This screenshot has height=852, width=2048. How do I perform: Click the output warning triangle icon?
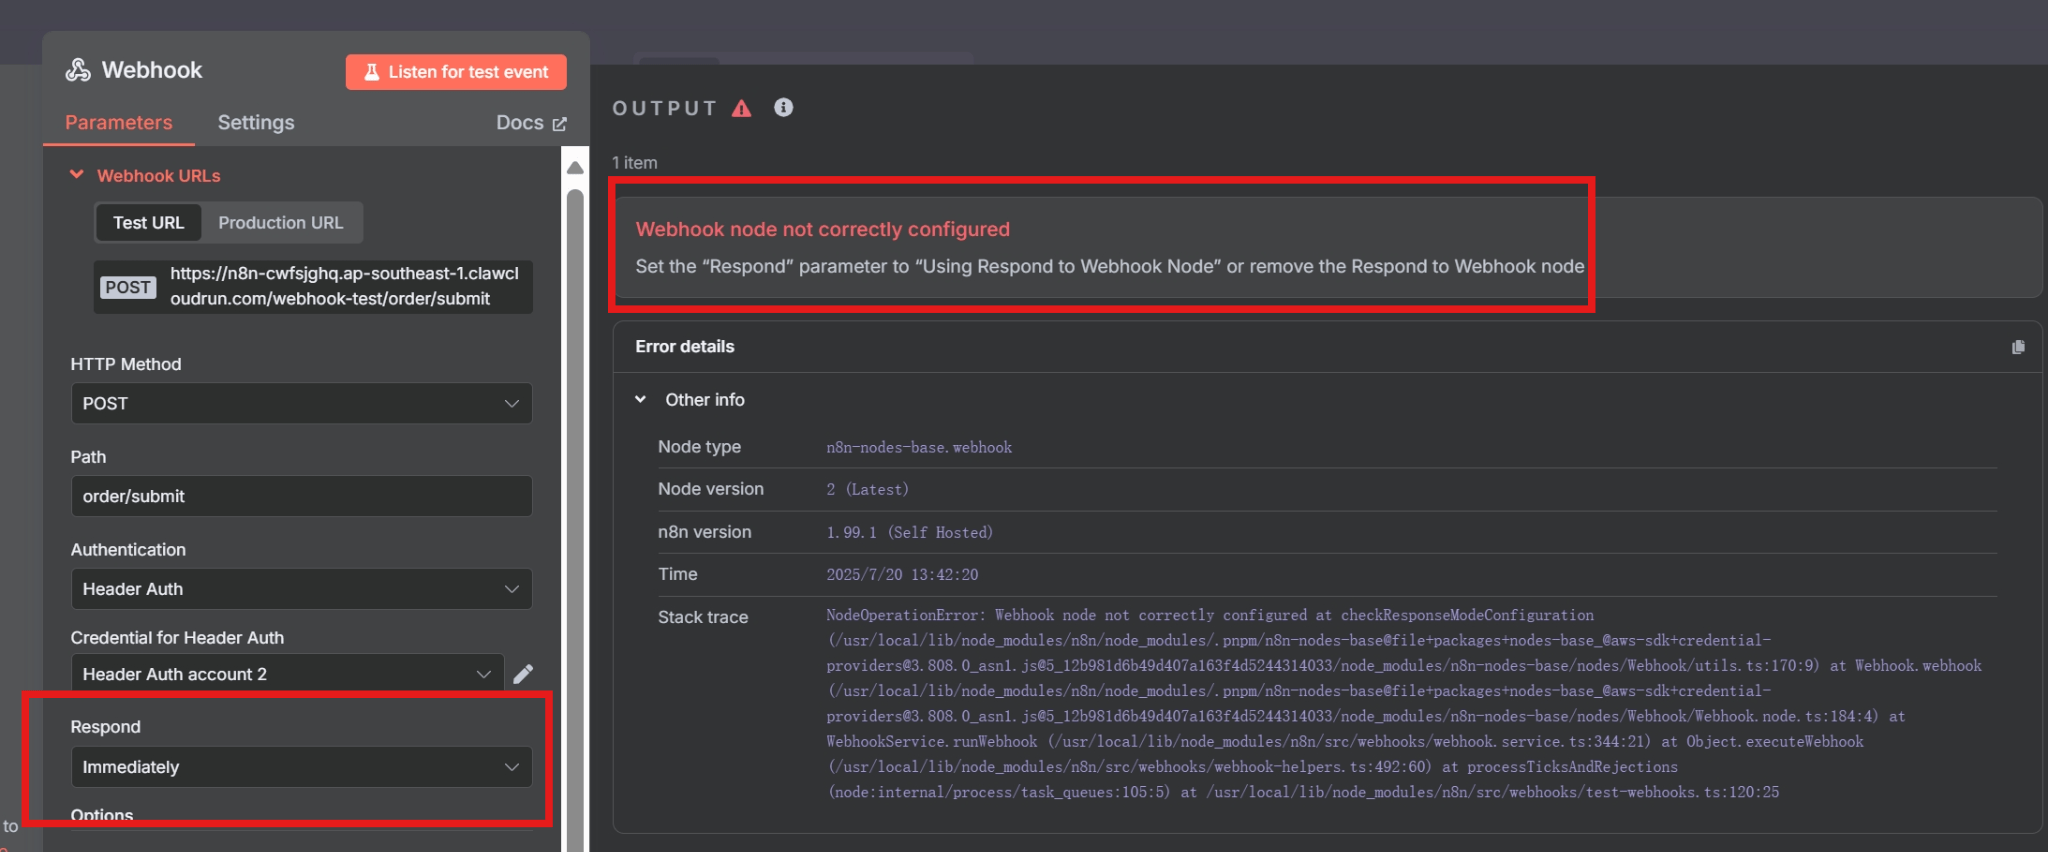pyautogui.click(x=741, y=108)
